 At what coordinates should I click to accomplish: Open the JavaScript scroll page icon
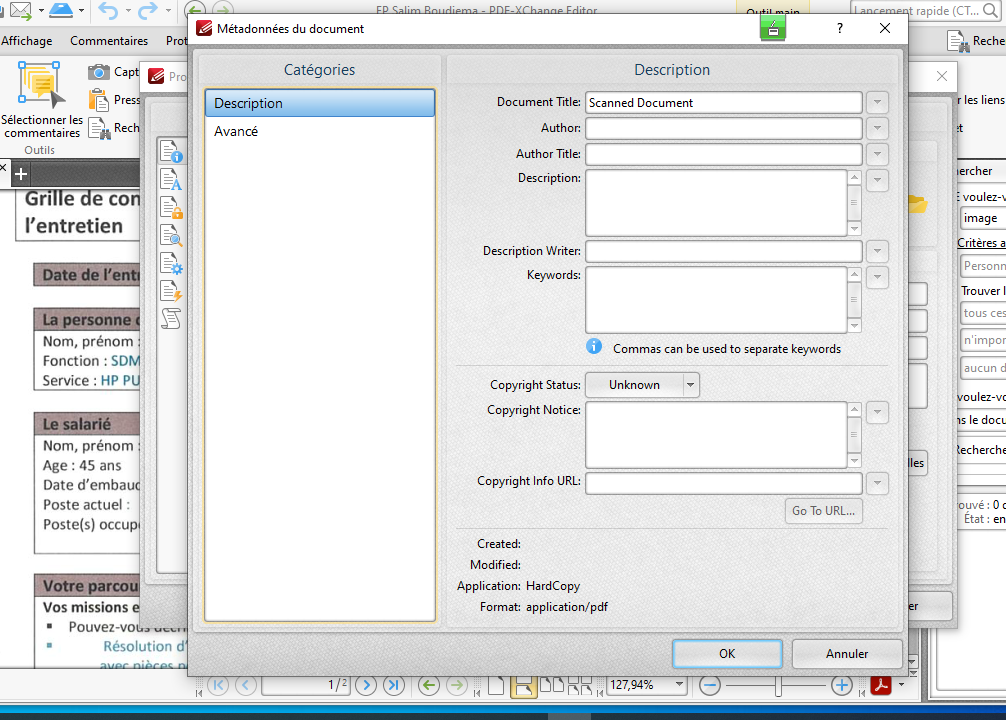pyautogui.click(x=172, y=319)
